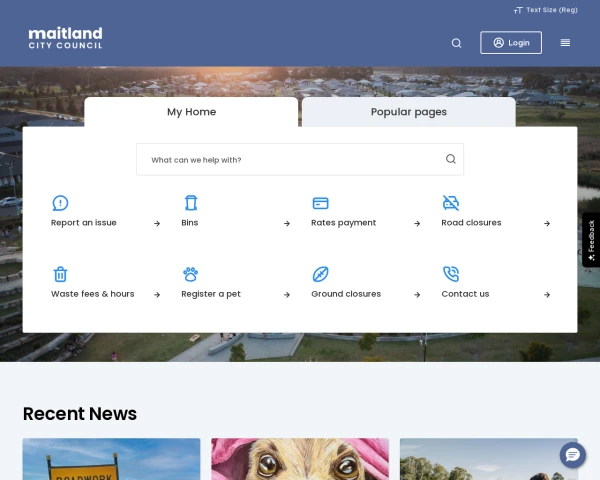Click the arrow next to Report an issue
The height and width of the screenshot is (480, 600).
tap(157, 223)
